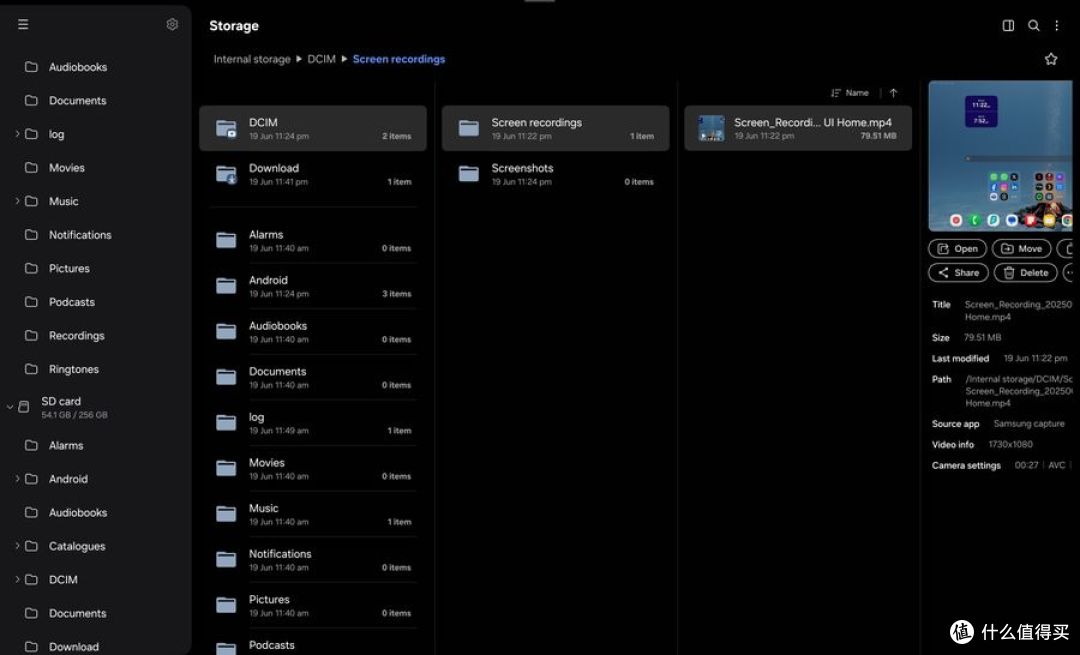
Task: Open the sidebar settings gear
Action: click(x=172, y=25)
